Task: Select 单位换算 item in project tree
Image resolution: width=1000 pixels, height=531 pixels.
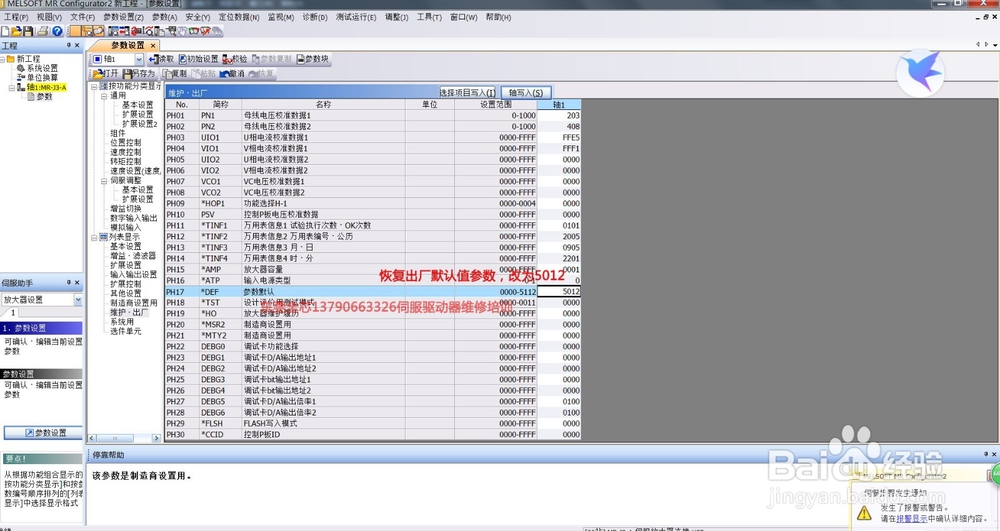Action: tap(38, 78)
